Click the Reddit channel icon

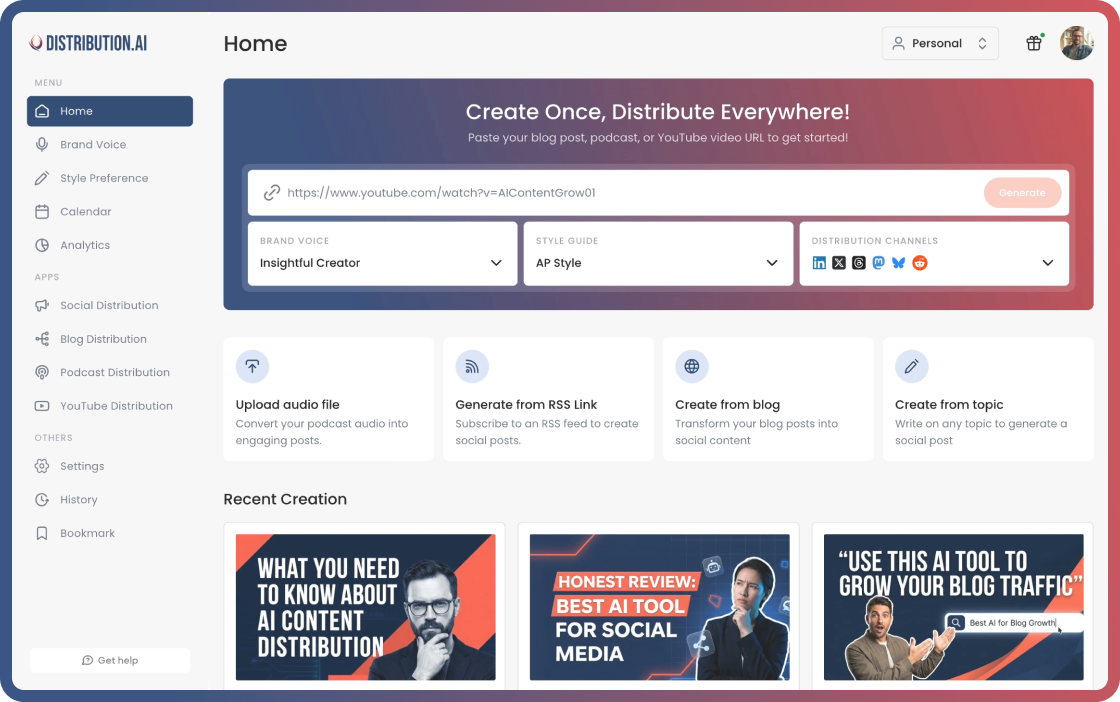tap(920, 263)
